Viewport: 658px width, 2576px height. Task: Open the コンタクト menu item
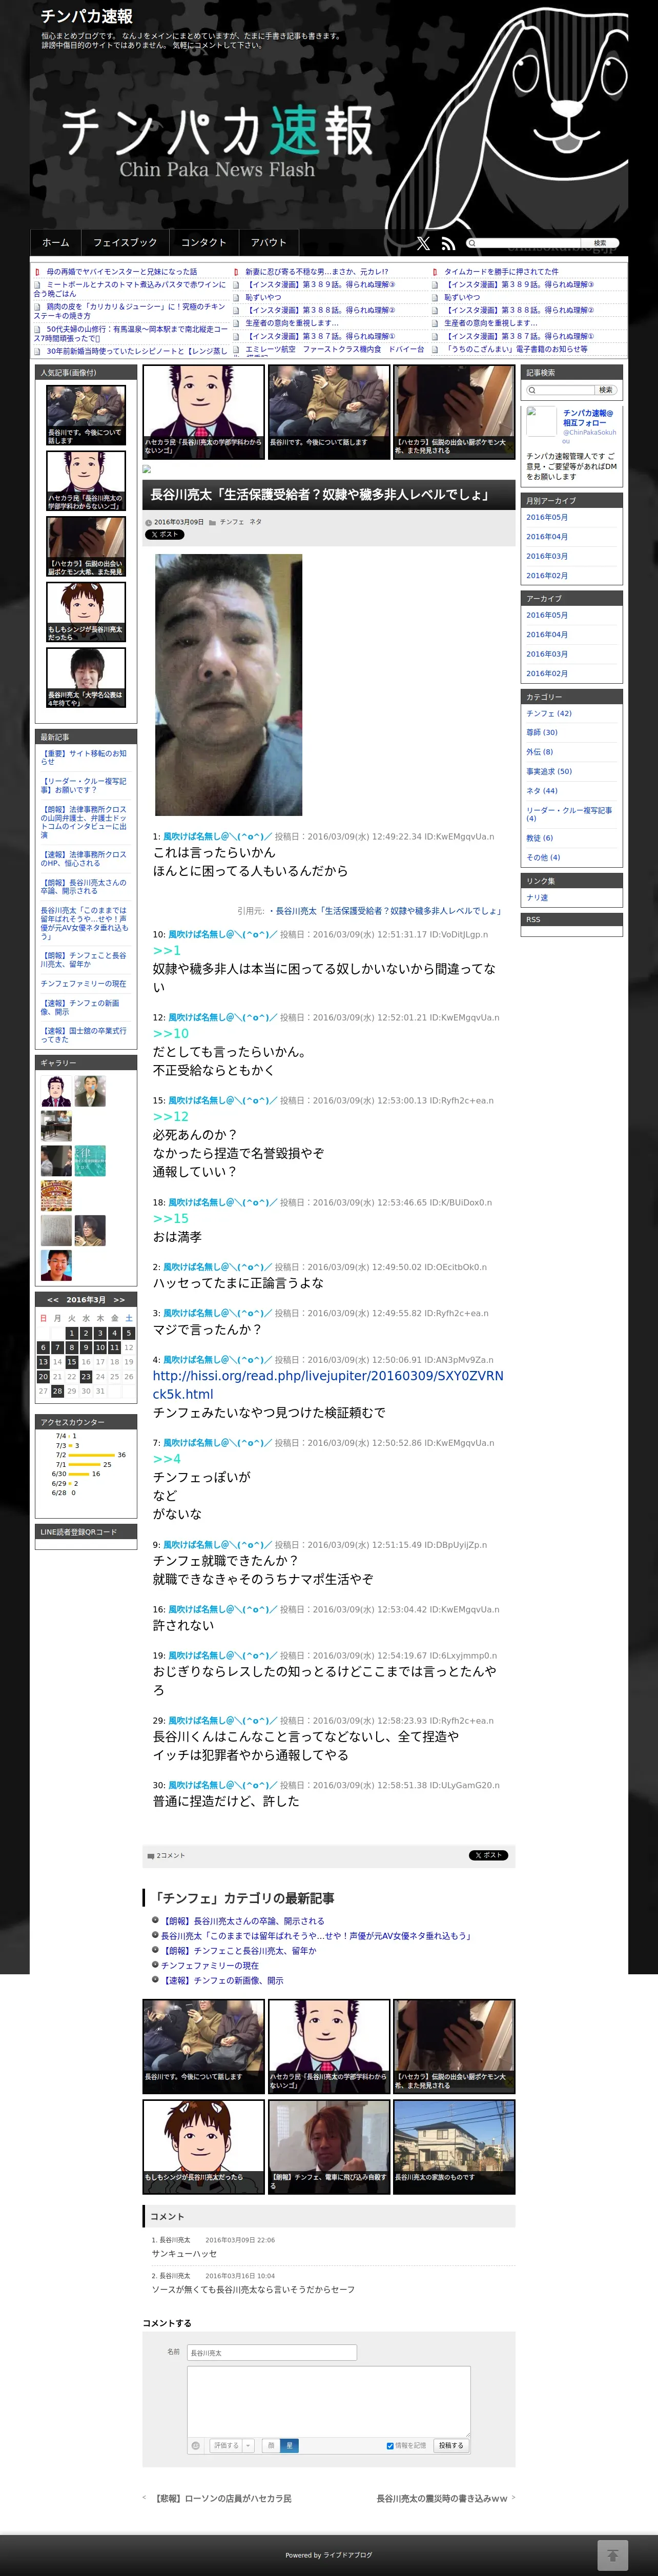pyautogui.click(x=203, y=242)
